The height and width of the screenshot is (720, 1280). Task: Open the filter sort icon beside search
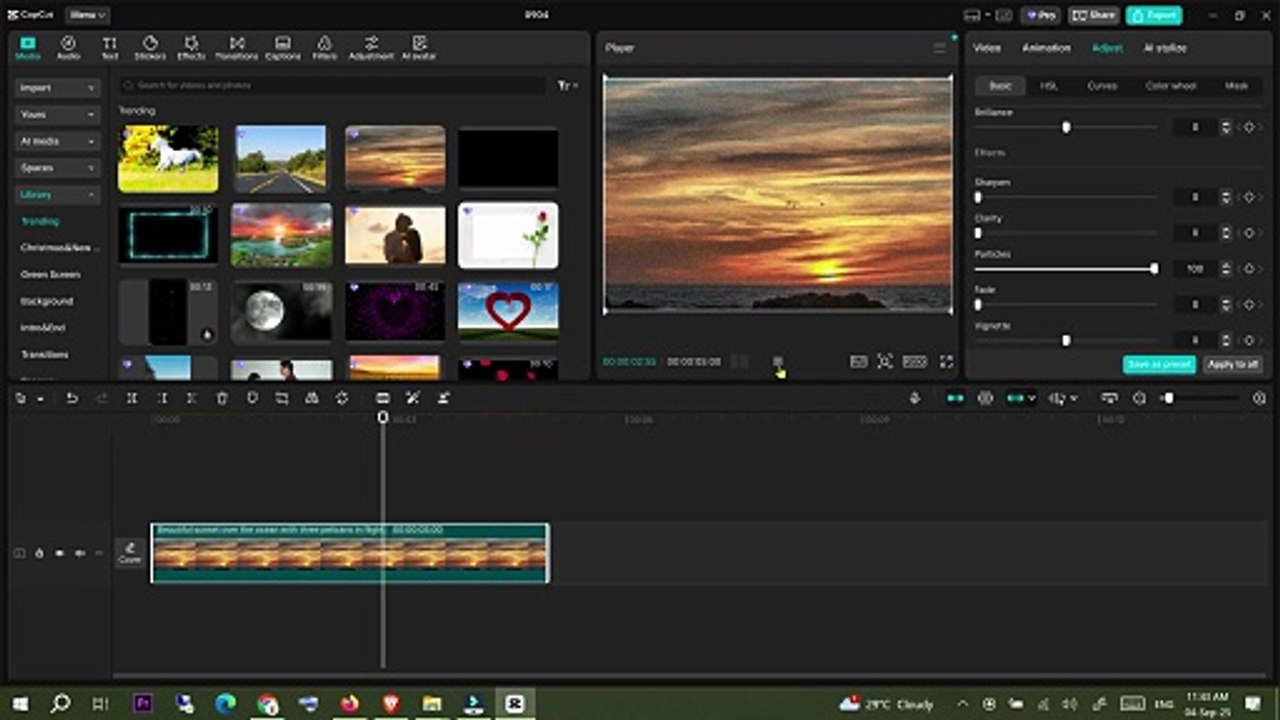pos(567,86)
